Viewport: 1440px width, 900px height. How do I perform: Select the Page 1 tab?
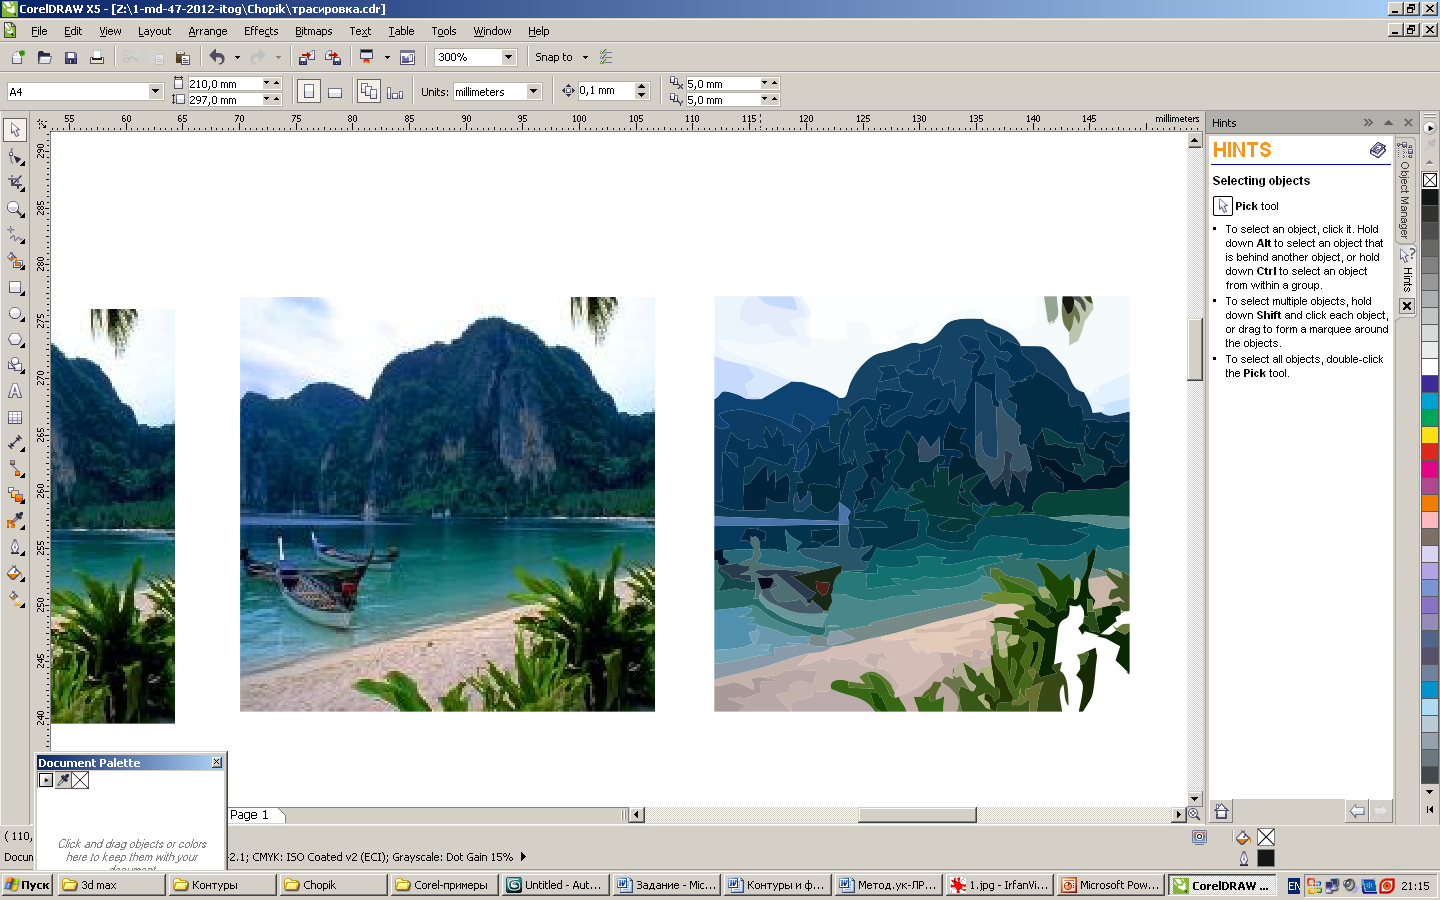(250, 815)
